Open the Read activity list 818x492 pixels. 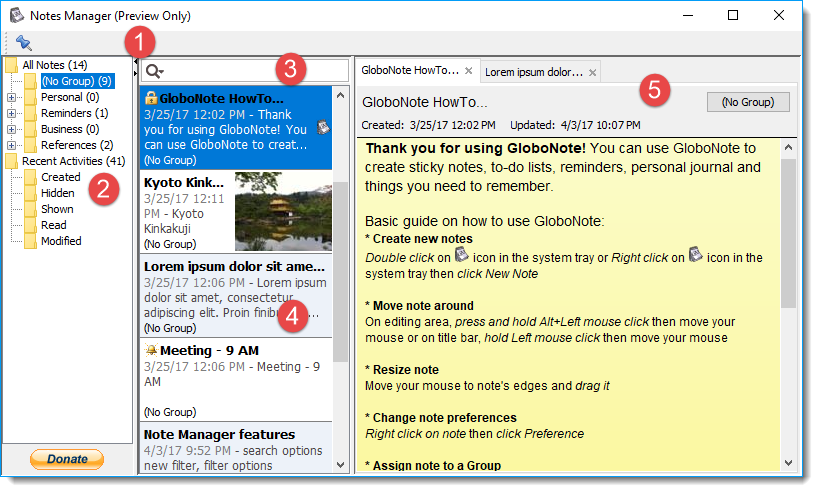(x=53, y=225)
